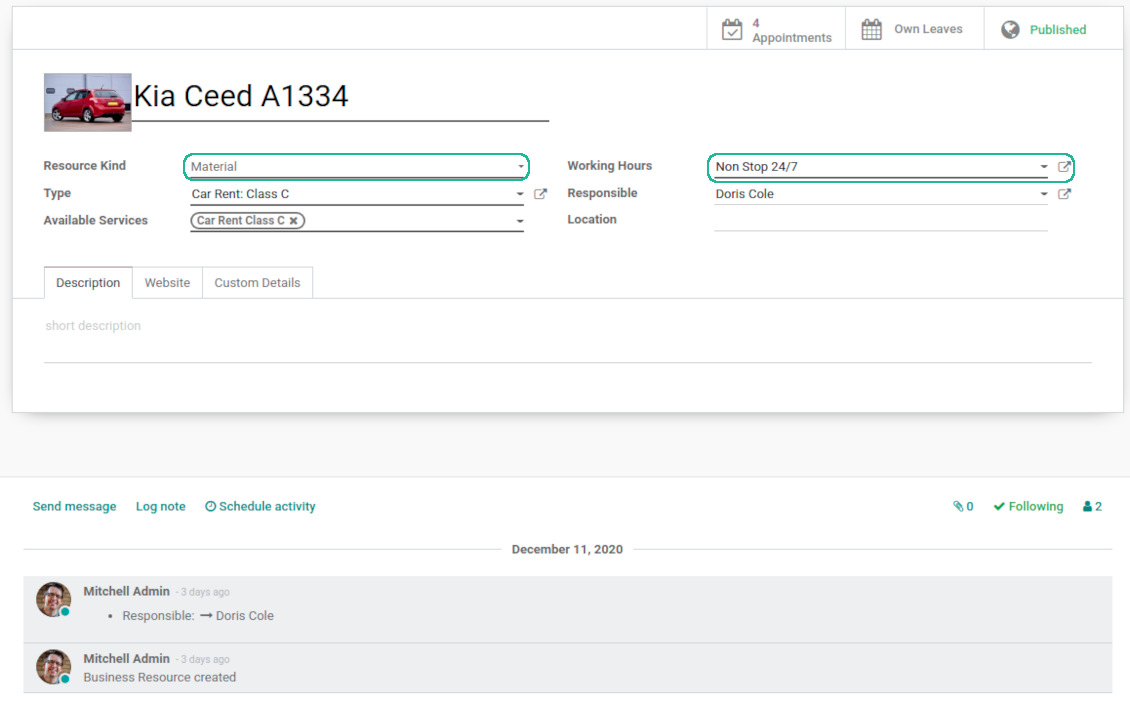This screenshot has width=1130, height=703.
Task: Click the attachments paperclip counter
Action: (x=963, y=507)
